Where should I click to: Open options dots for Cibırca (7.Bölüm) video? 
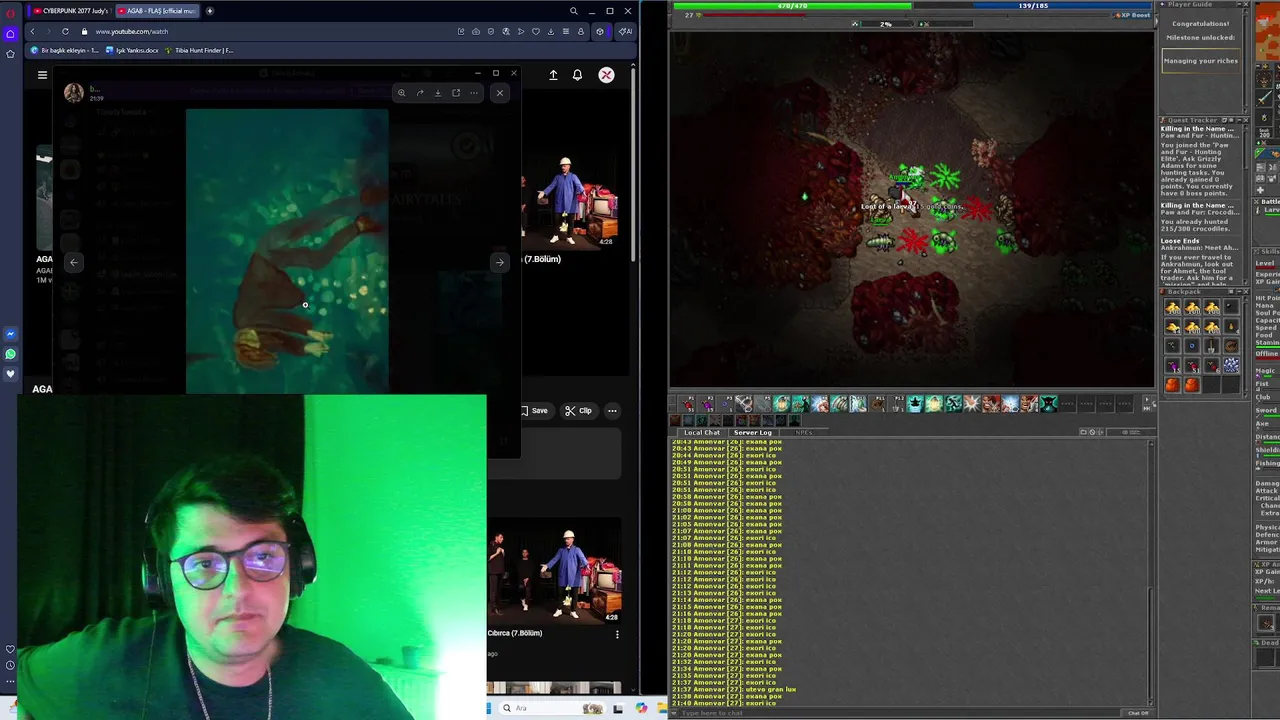[617, 634]
